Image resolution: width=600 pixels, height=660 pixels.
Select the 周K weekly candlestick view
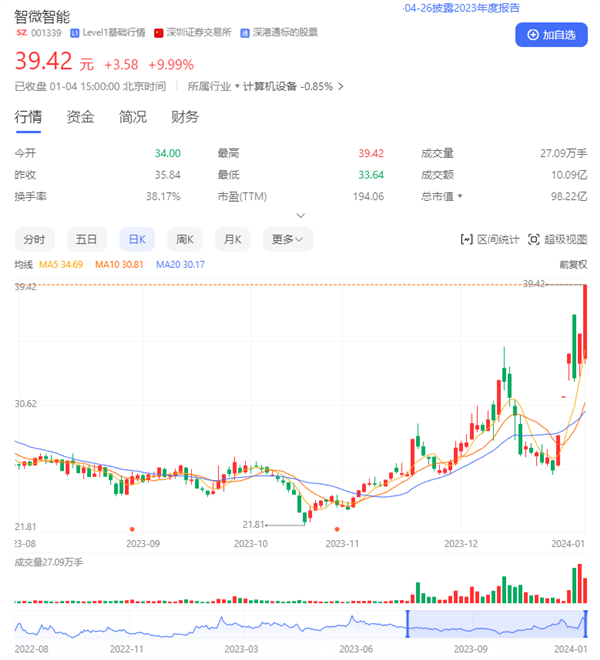tap(184, 239)
